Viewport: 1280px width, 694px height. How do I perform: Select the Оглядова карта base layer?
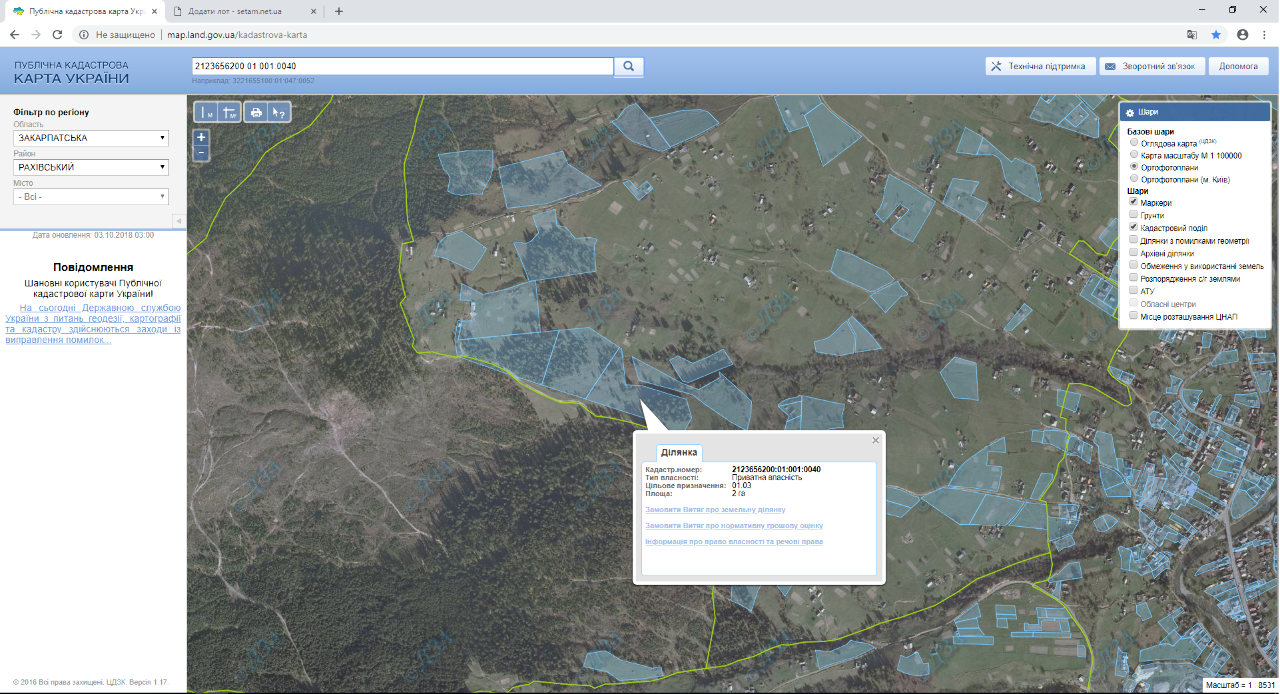[x=1133, y=143]
